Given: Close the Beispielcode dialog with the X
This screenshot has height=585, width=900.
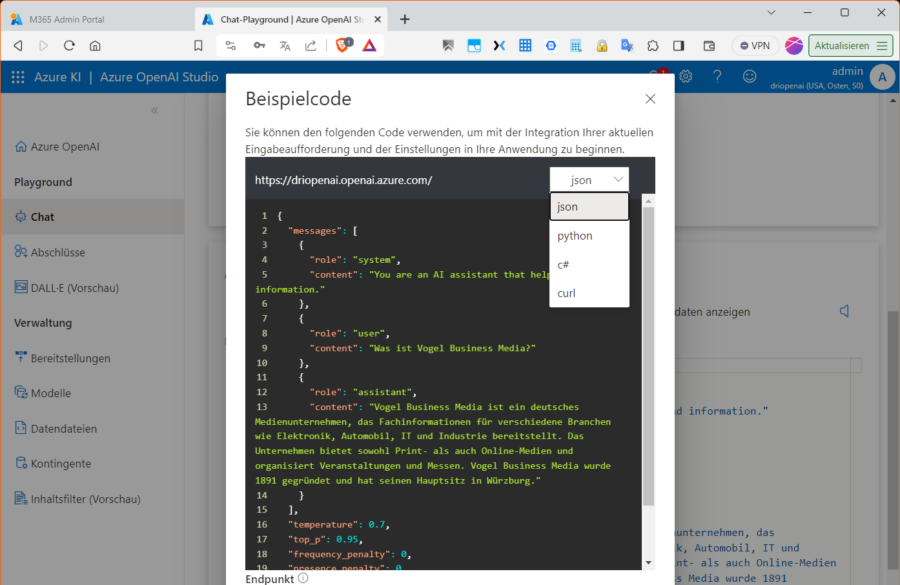Looking at the screenshot, I should point(650,99).
